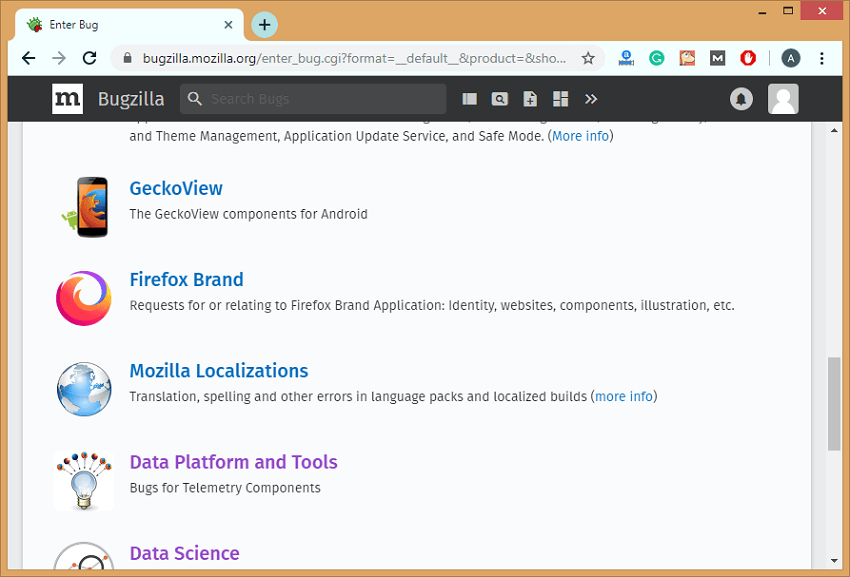Click the Amazon assistant extension icon
The image size is (850, 577).
coord(626,58)
